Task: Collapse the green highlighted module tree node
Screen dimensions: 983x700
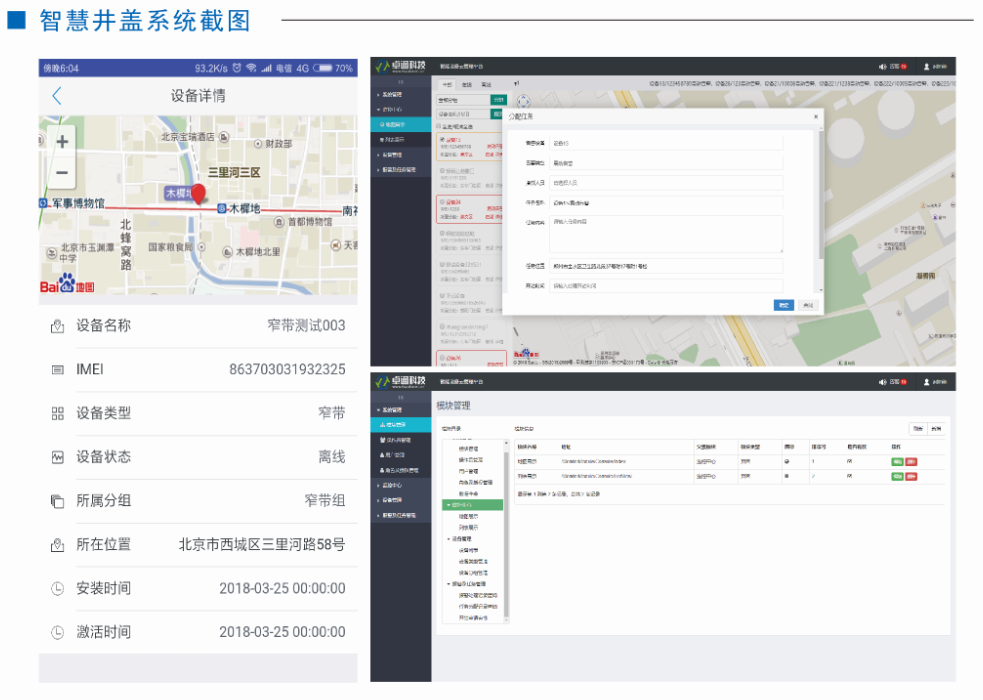Action: 448,504
